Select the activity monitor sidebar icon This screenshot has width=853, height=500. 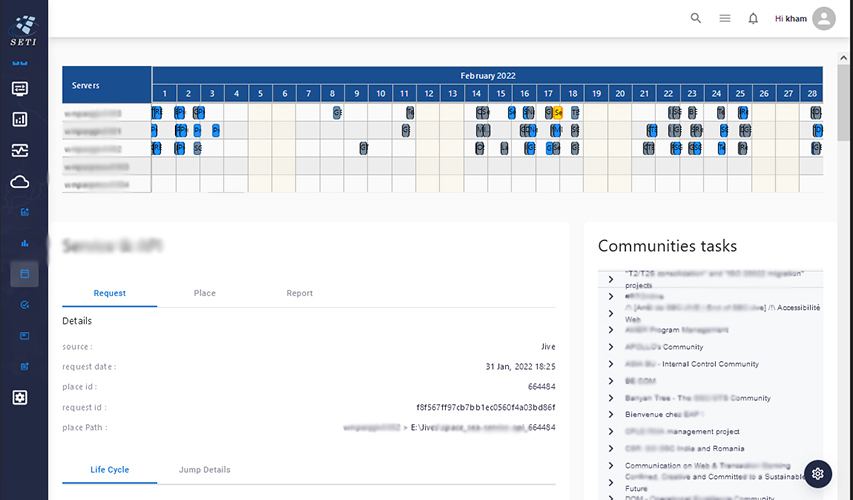click(20, 151)
